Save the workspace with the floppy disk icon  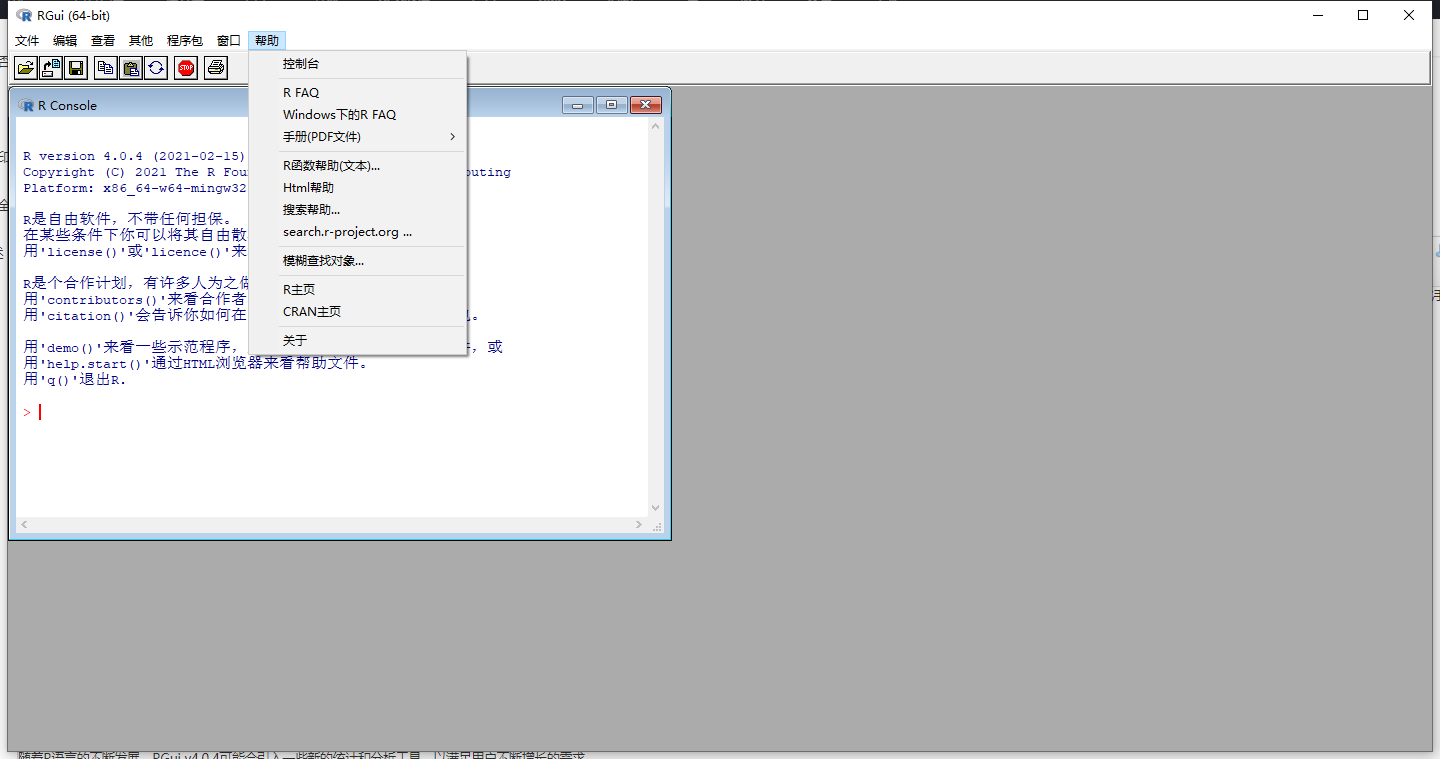point(75,67)
